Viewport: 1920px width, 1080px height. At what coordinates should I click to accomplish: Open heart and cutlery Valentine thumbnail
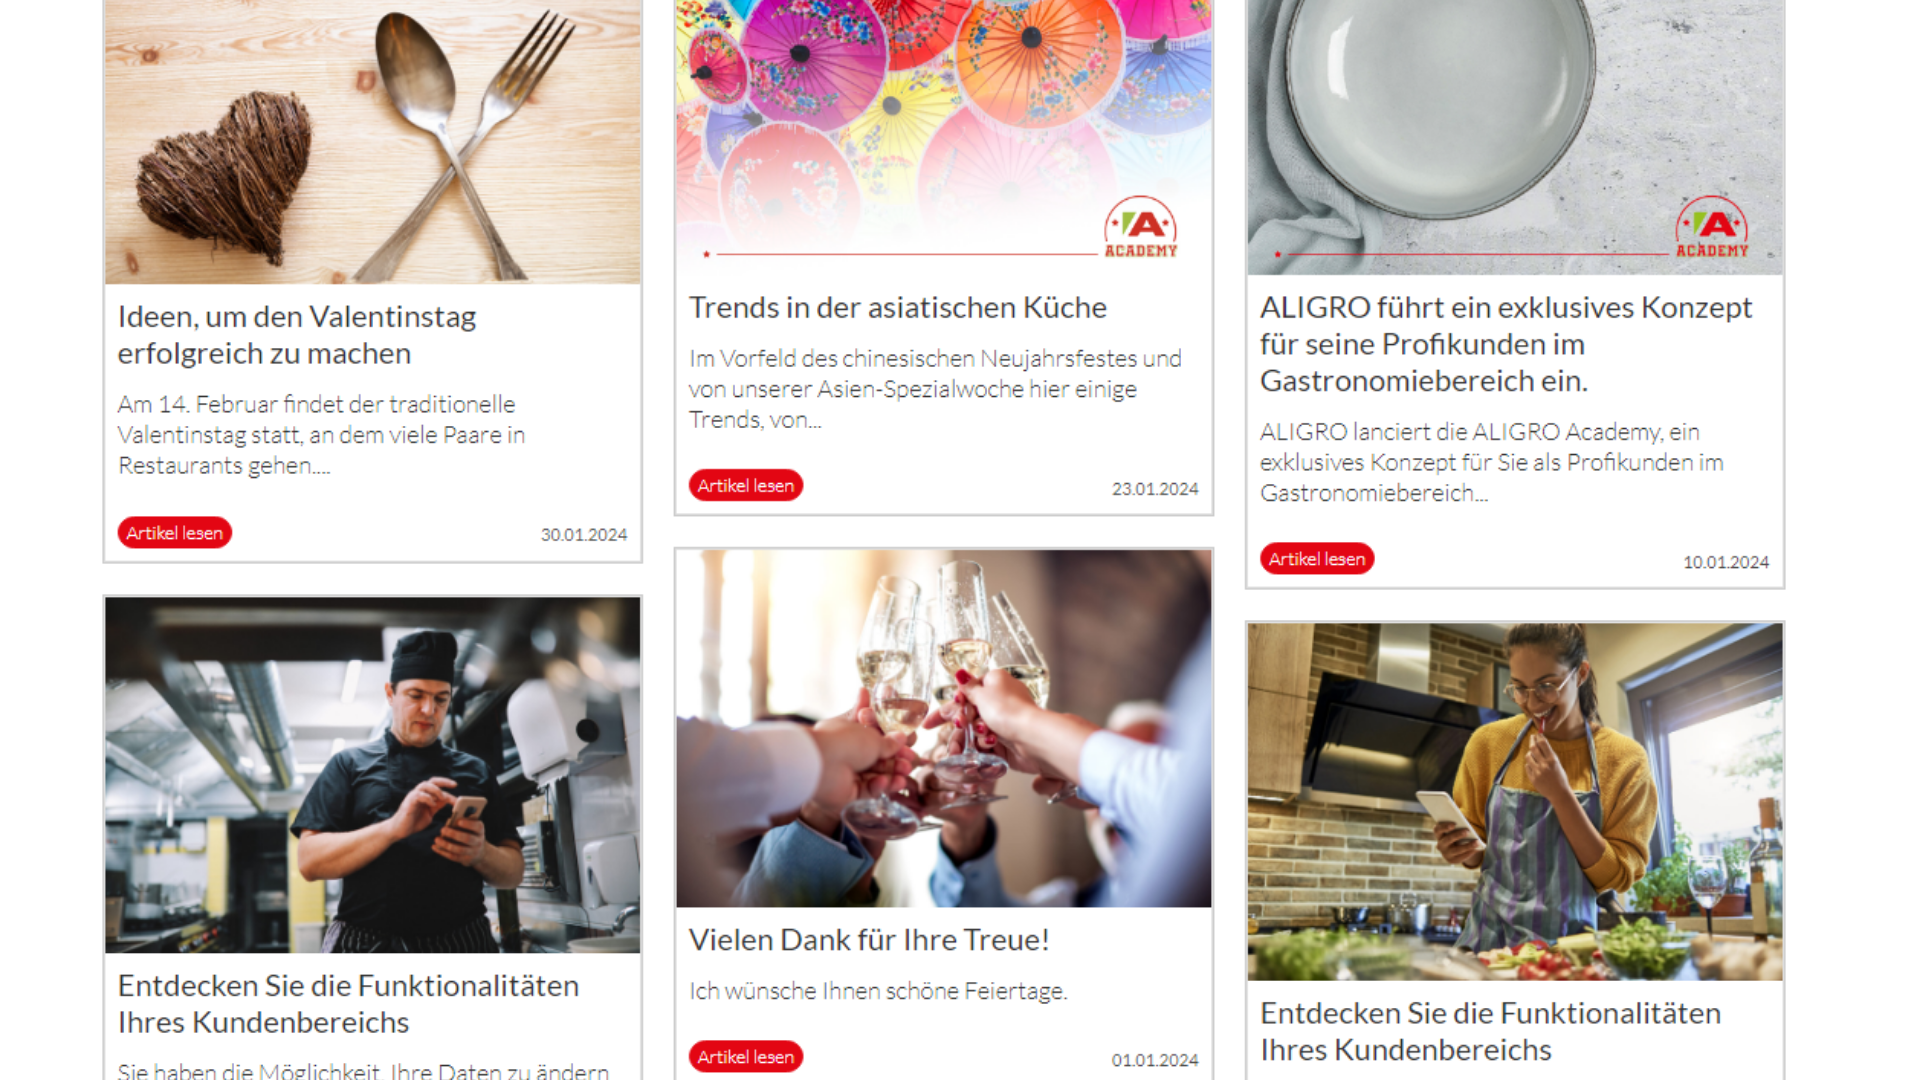(x=373, y=141)
